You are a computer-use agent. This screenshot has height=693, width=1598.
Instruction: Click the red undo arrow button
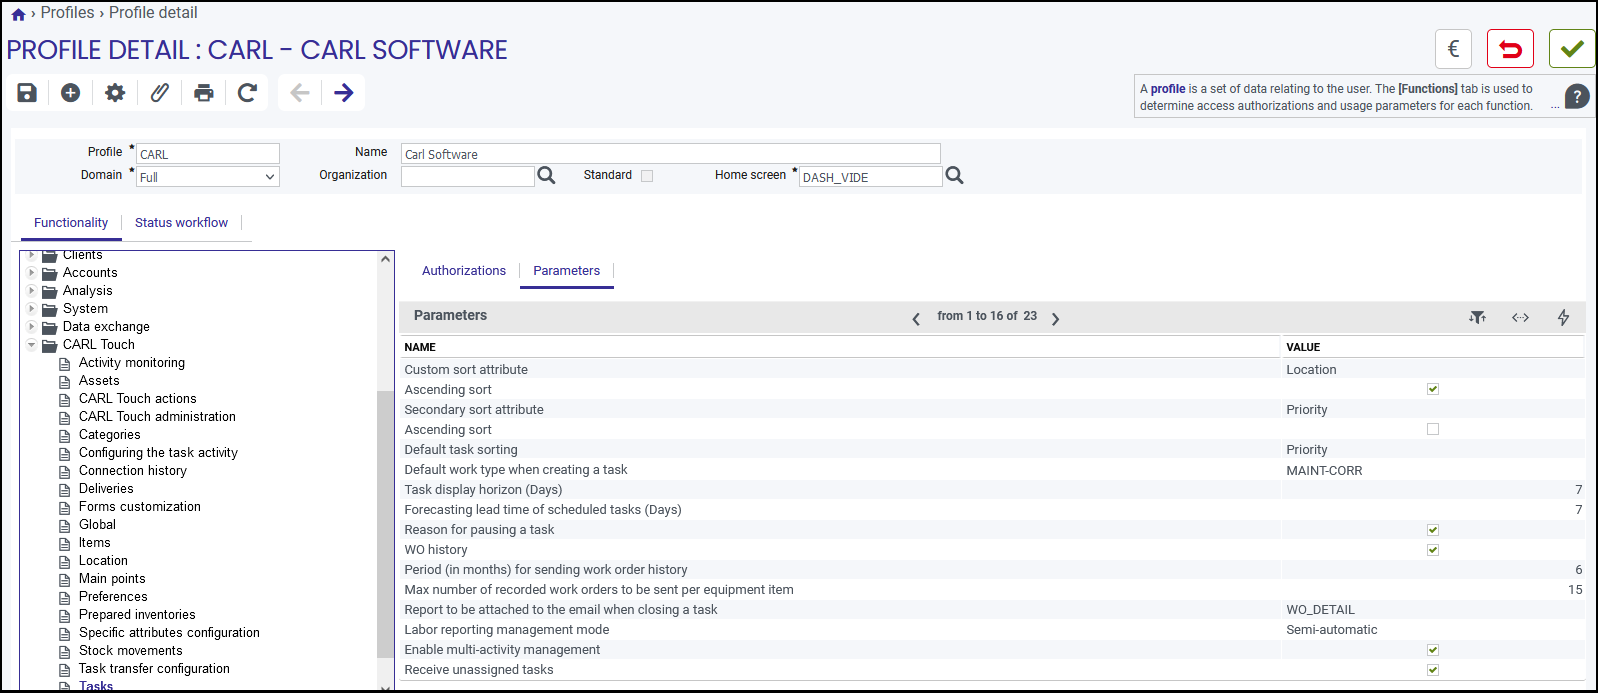(1510, 49)
